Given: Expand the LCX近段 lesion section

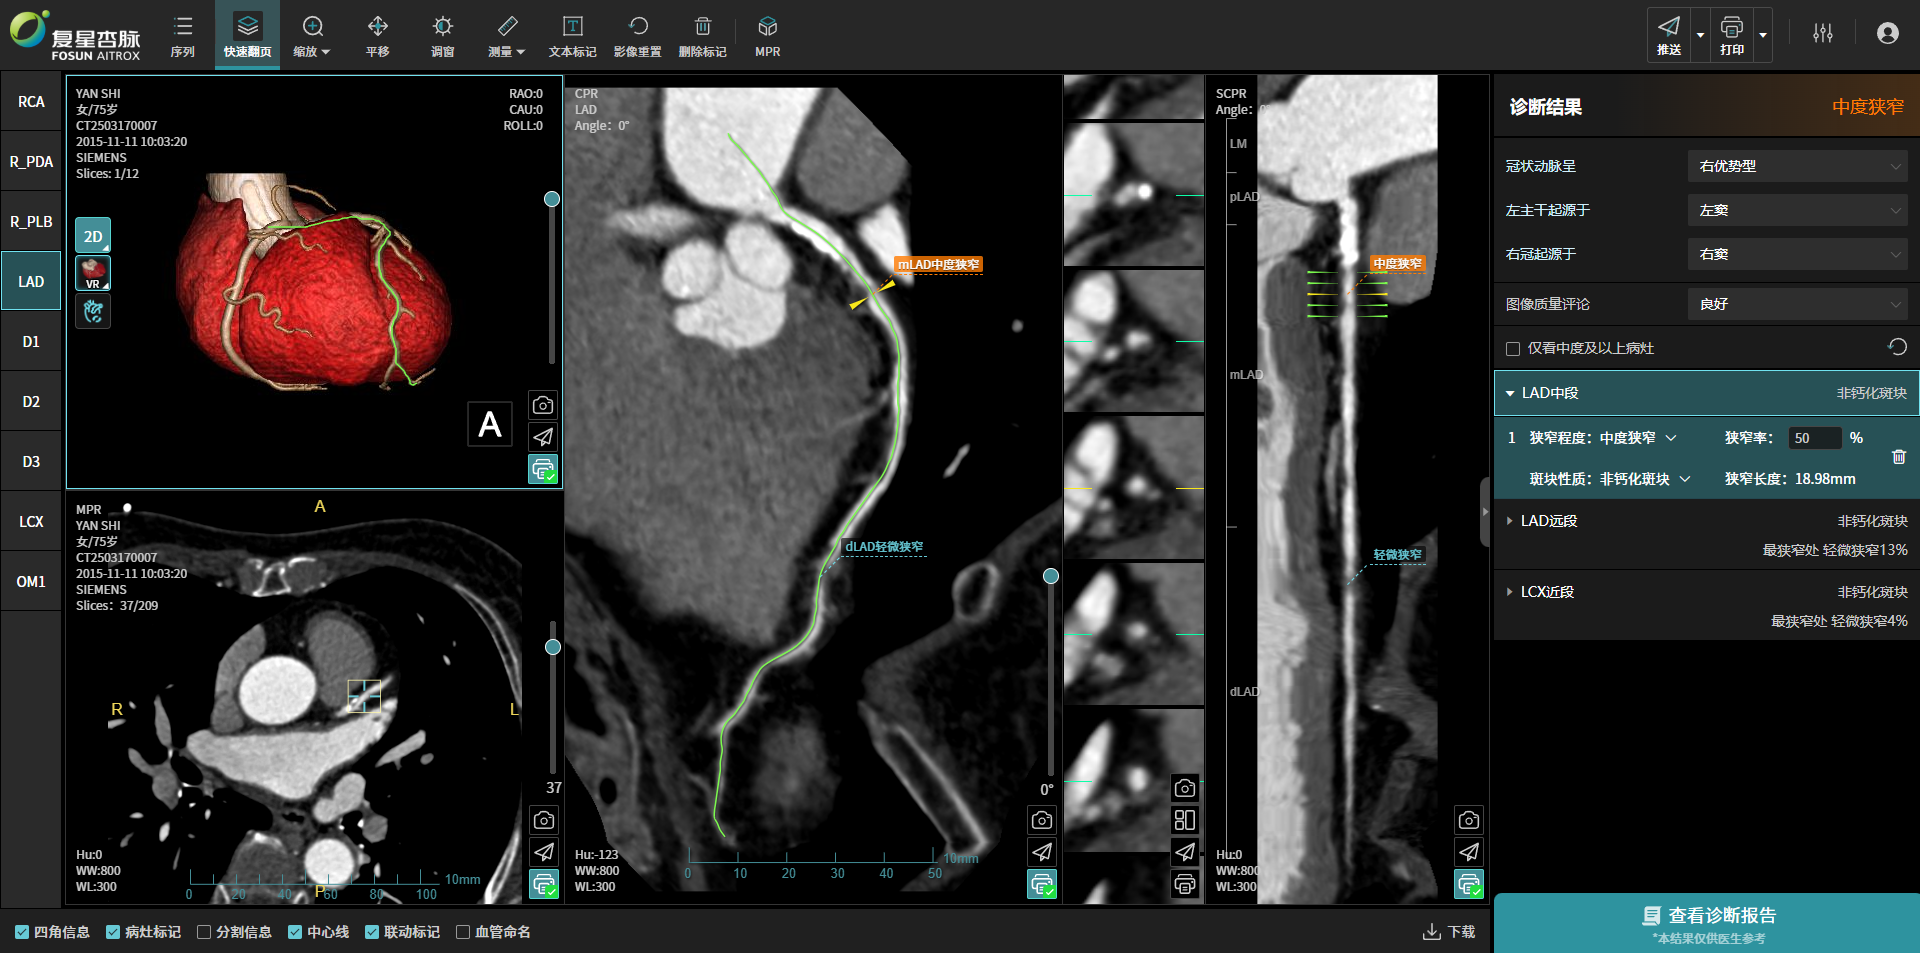Looking at the screenshot, I should click(x=1510, y=592).
